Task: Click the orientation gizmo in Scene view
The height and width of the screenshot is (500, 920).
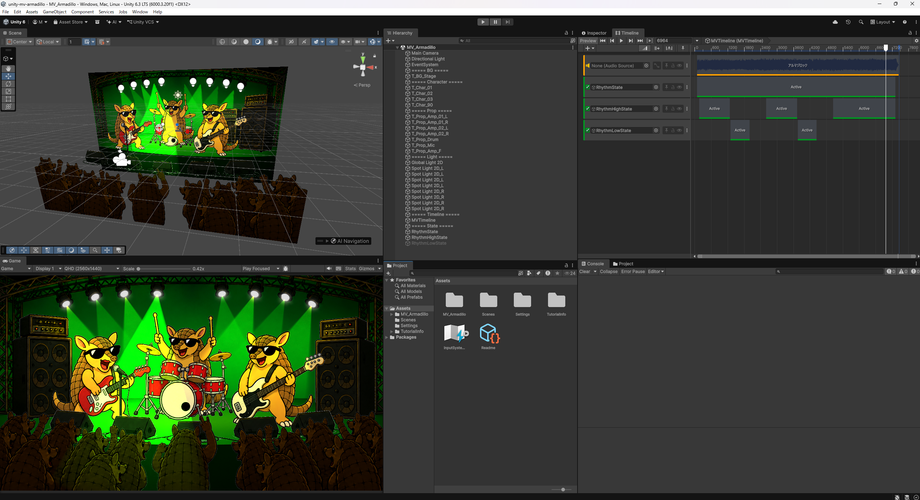Action: [363, 67]
